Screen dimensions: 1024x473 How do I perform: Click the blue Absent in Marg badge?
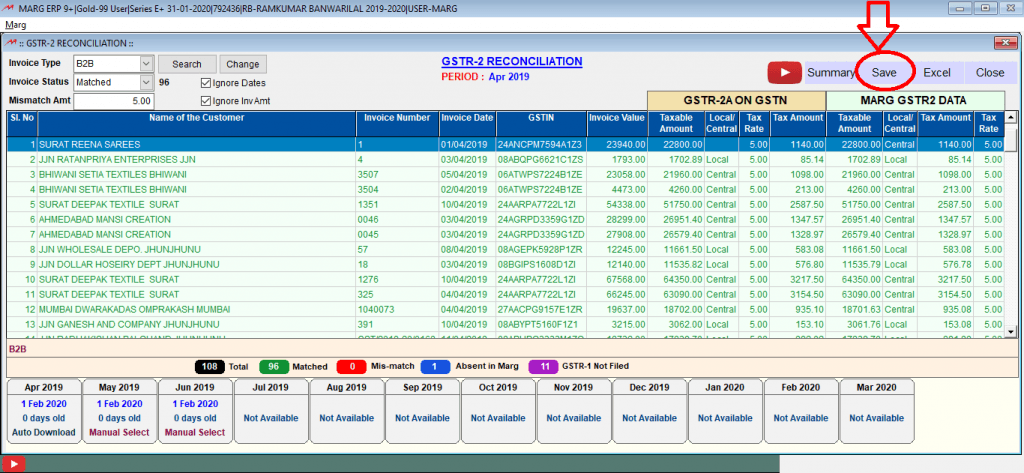pos(436,367)
